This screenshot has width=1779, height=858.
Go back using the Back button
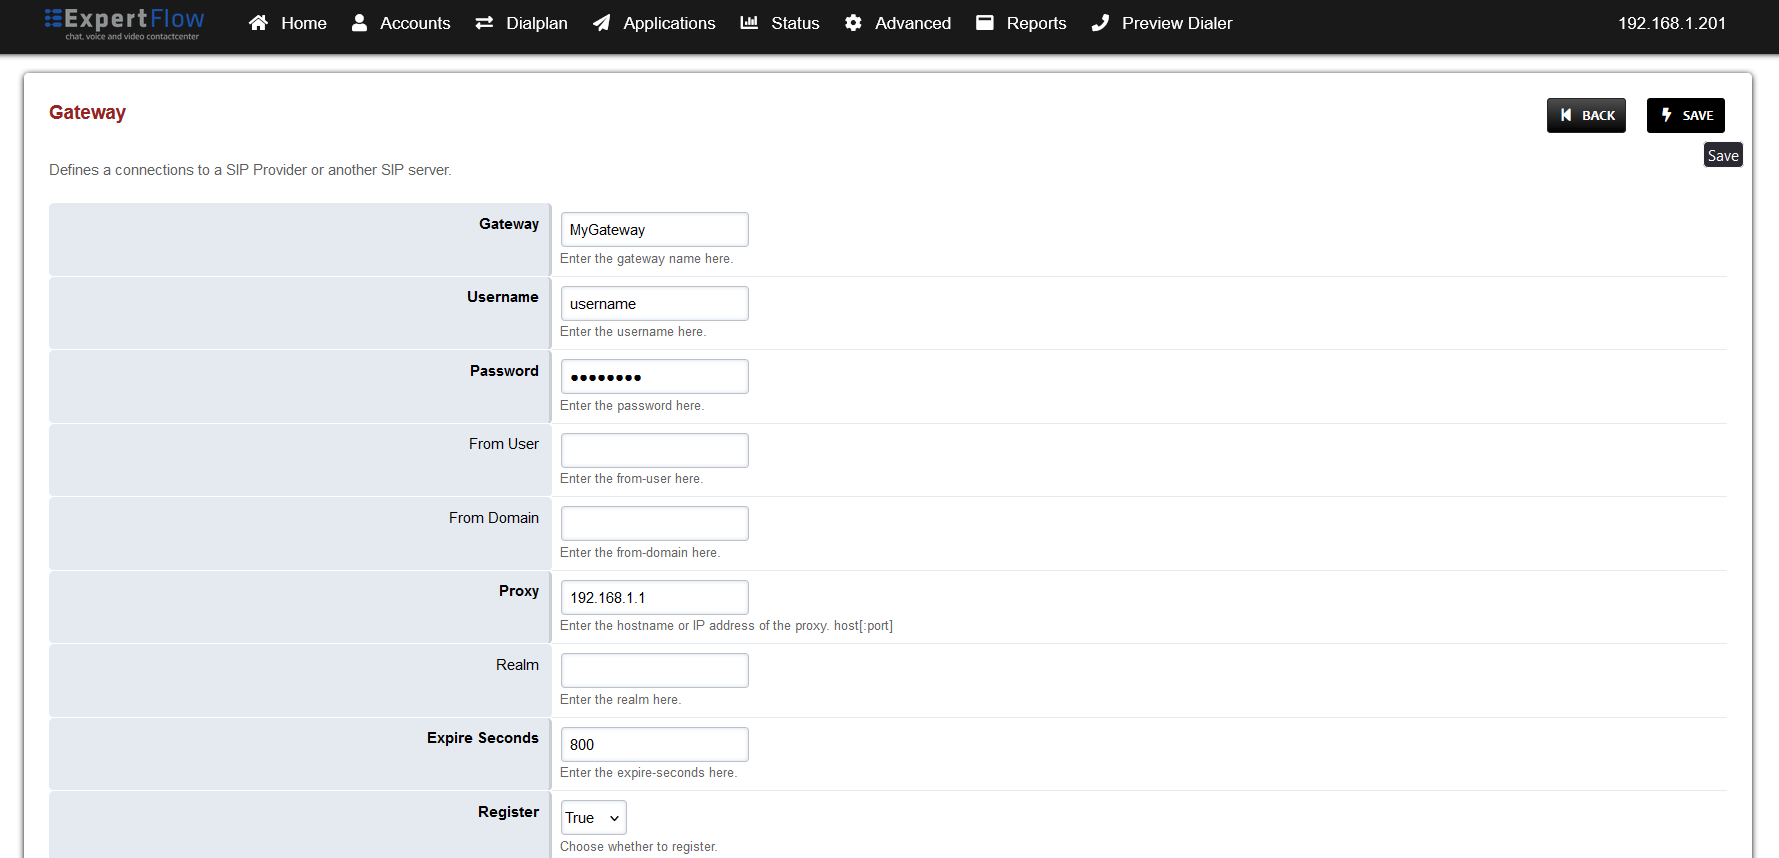point(1586,115)
